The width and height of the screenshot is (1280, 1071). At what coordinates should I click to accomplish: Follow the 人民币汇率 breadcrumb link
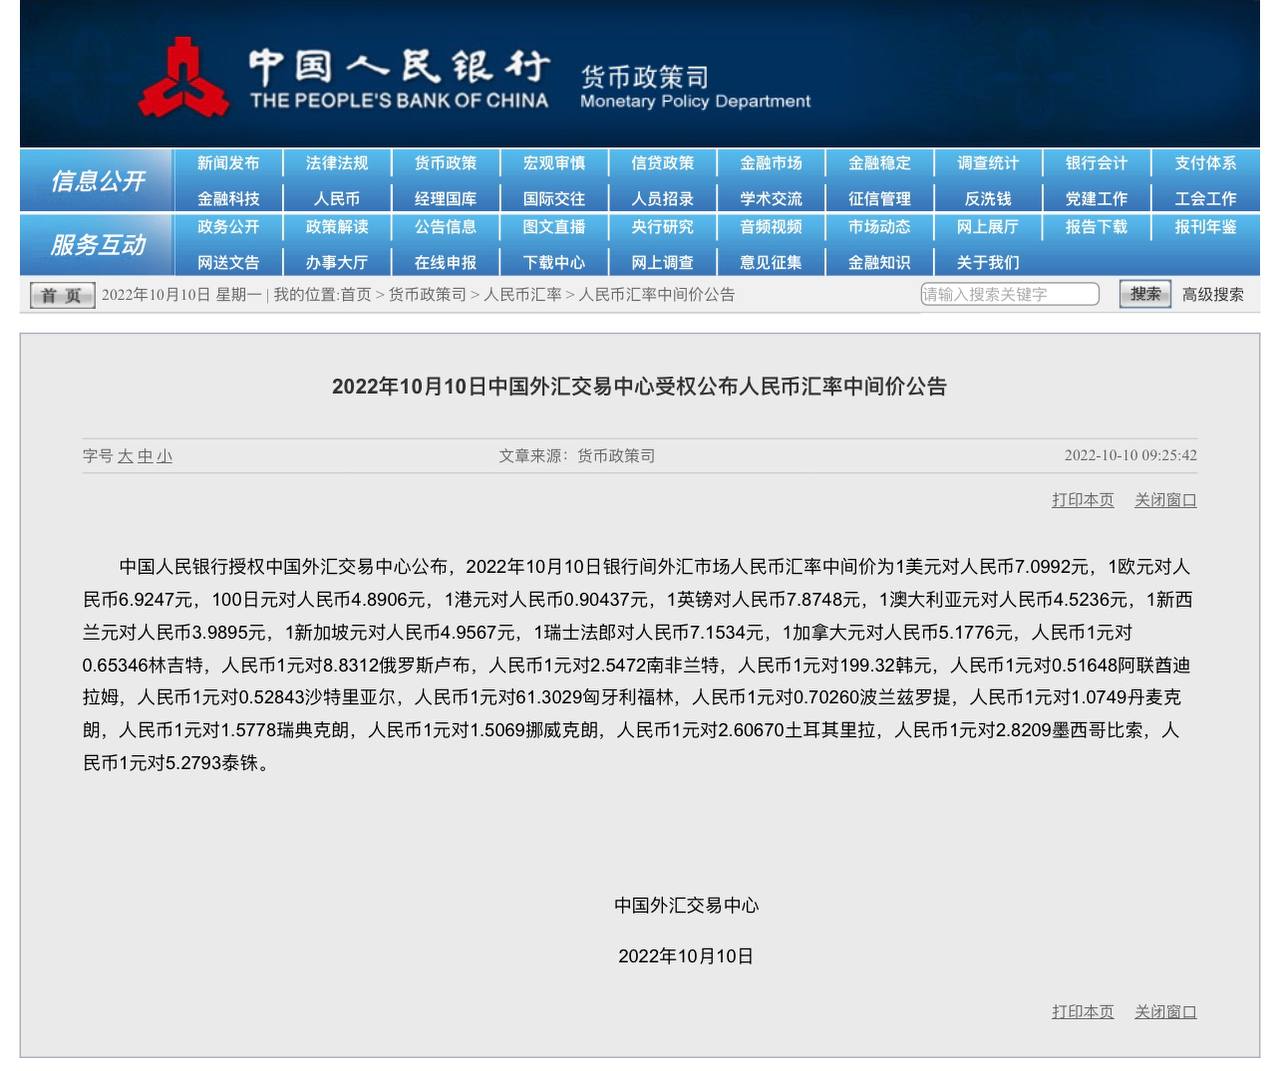point(522,295)
